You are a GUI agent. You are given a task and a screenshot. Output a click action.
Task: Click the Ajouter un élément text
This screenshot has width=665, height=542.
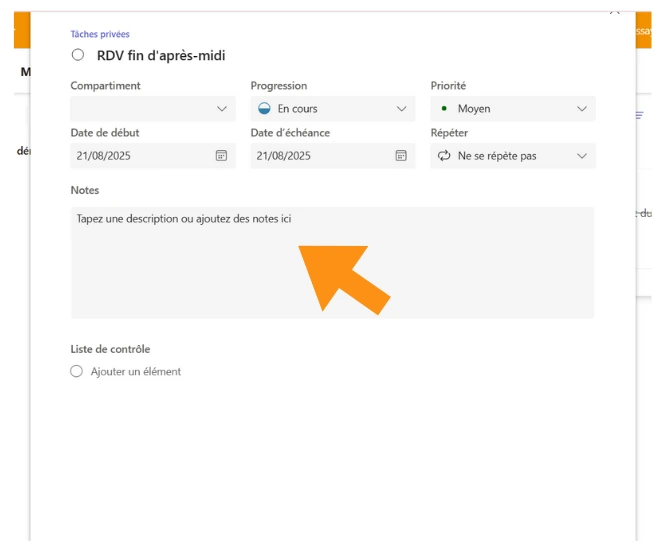coord(136,371)
